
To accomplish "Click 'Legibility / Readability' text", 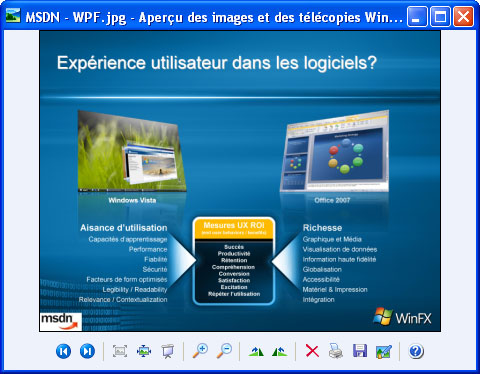I will click(x=135, y=290).
